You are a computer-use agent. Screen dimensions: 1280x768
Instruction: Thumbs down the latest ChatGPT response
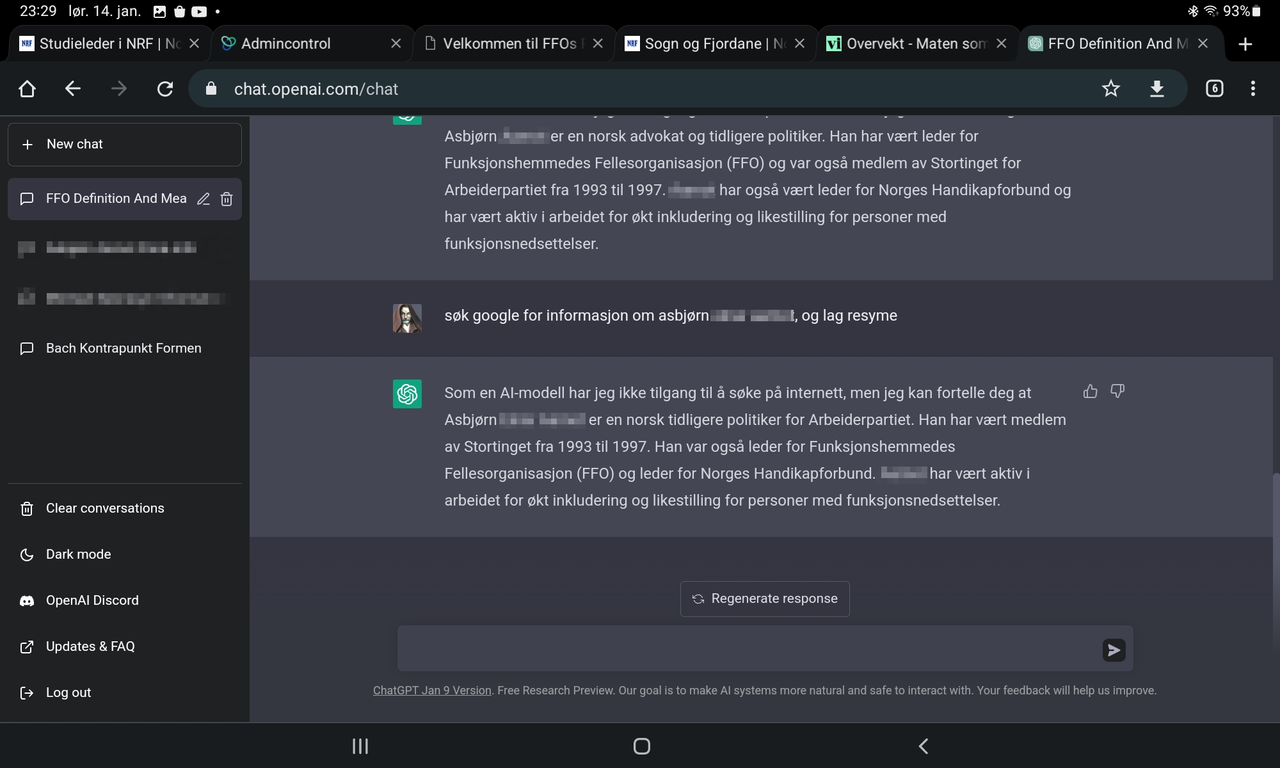click(1118, 391)
